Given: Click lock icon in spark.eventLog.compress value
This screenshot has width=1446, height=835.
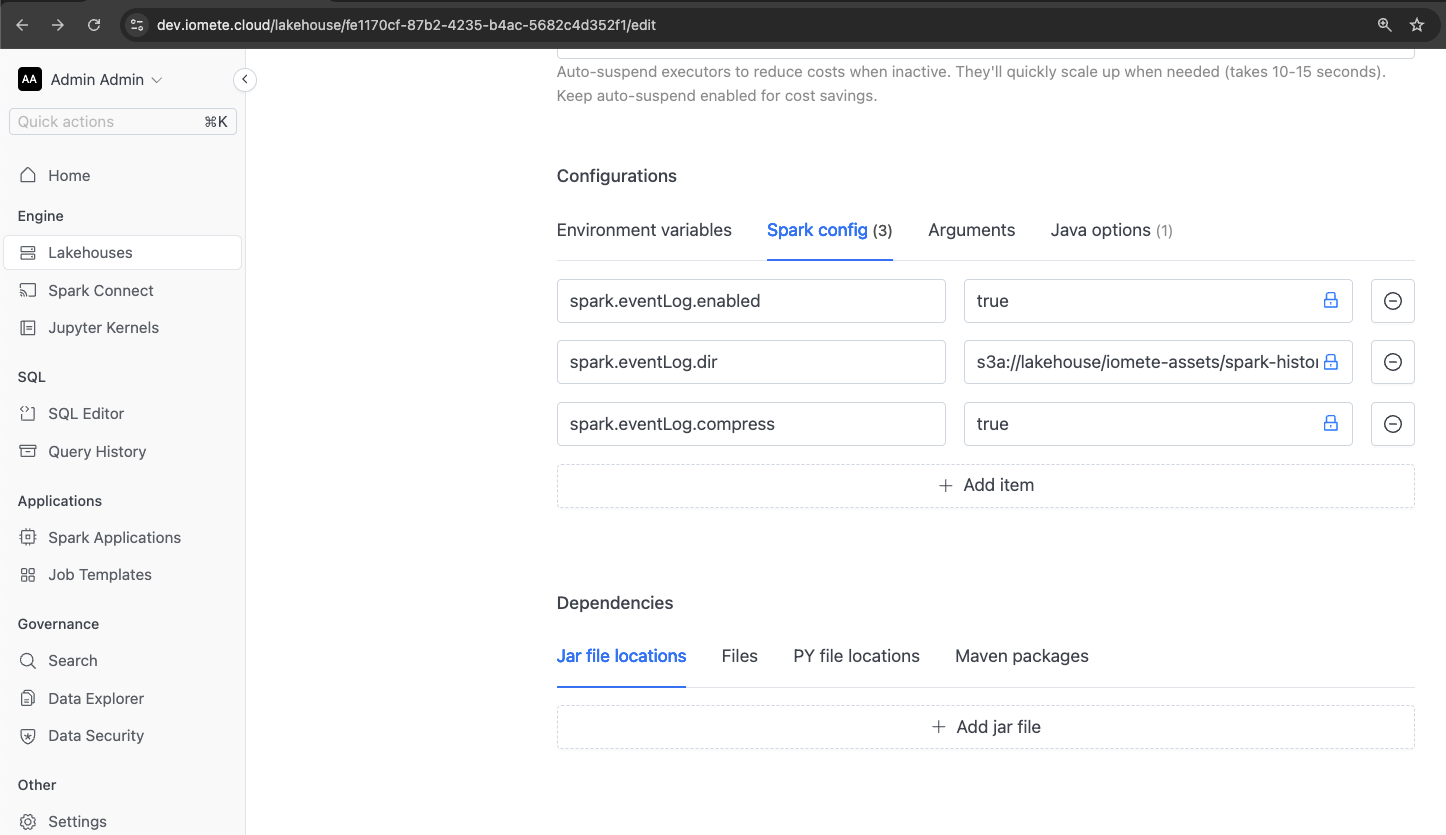Looking at the screenshot, I should [1331, 423].
